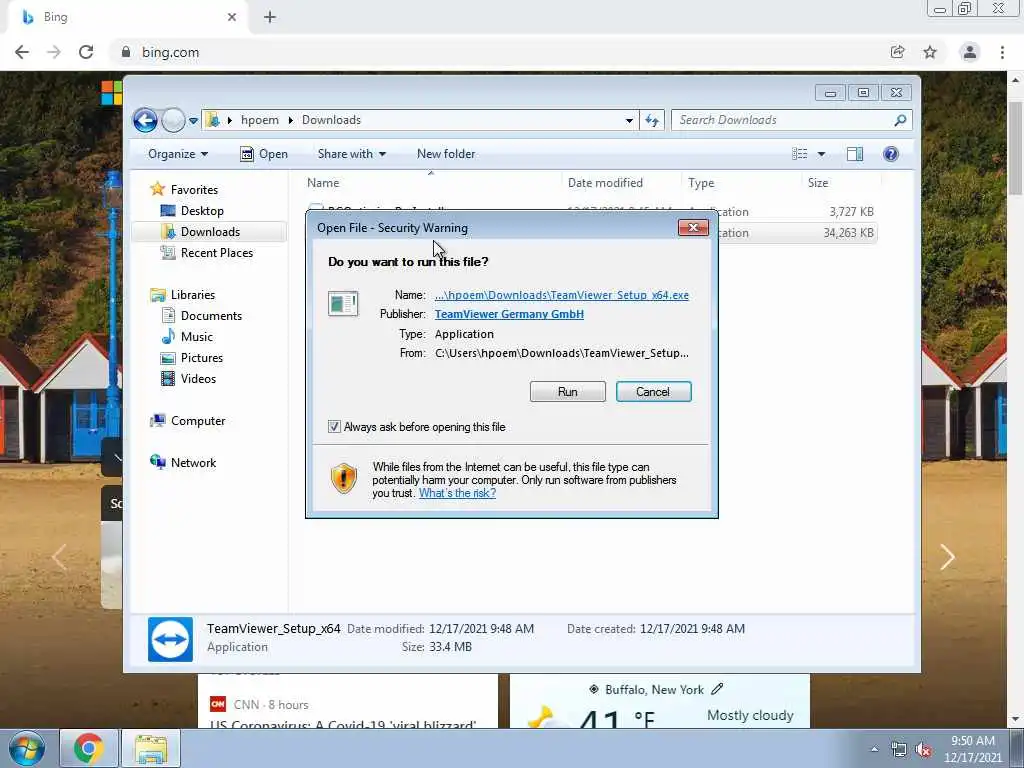Viewport: 1024px width, 768px height.
Task: Select Recent Places in navigation pane
Action: (217, 253)
